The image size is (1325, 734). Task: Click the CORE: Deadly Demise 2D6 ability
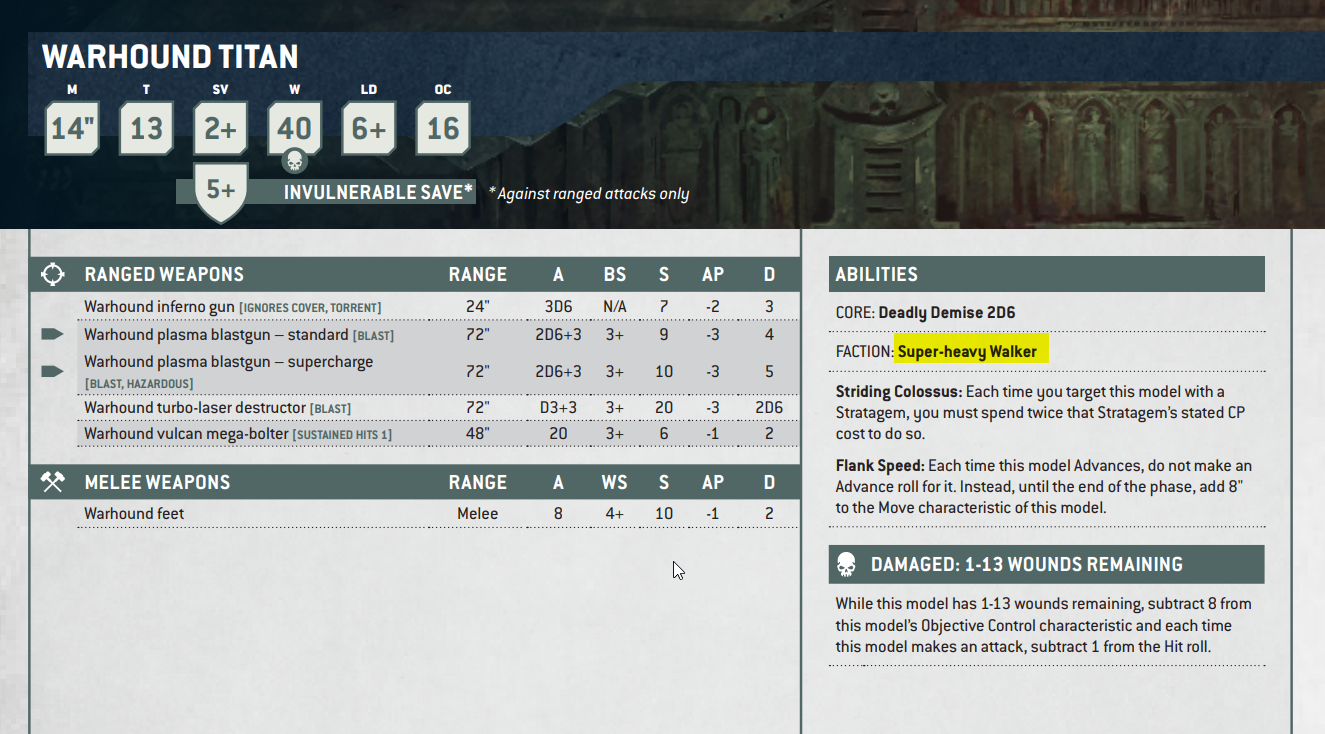(925, 313)
